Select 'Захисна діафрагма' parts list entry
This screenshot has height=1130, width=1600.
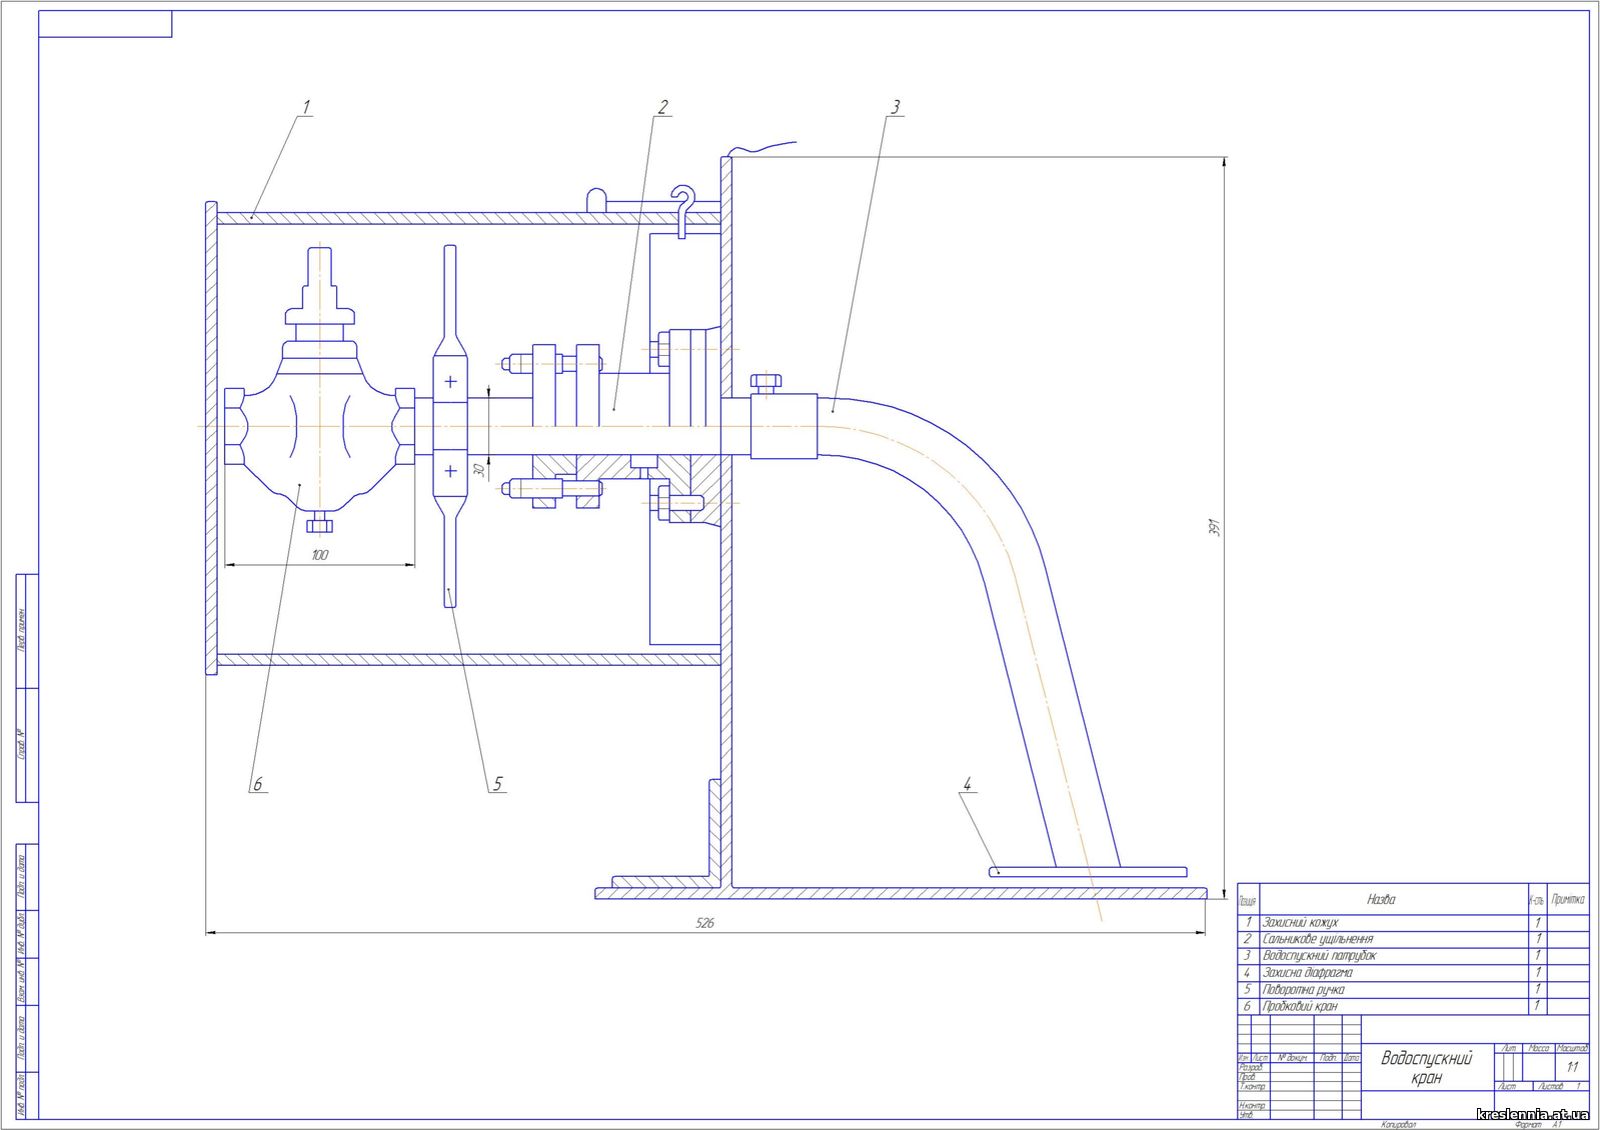1307,972
